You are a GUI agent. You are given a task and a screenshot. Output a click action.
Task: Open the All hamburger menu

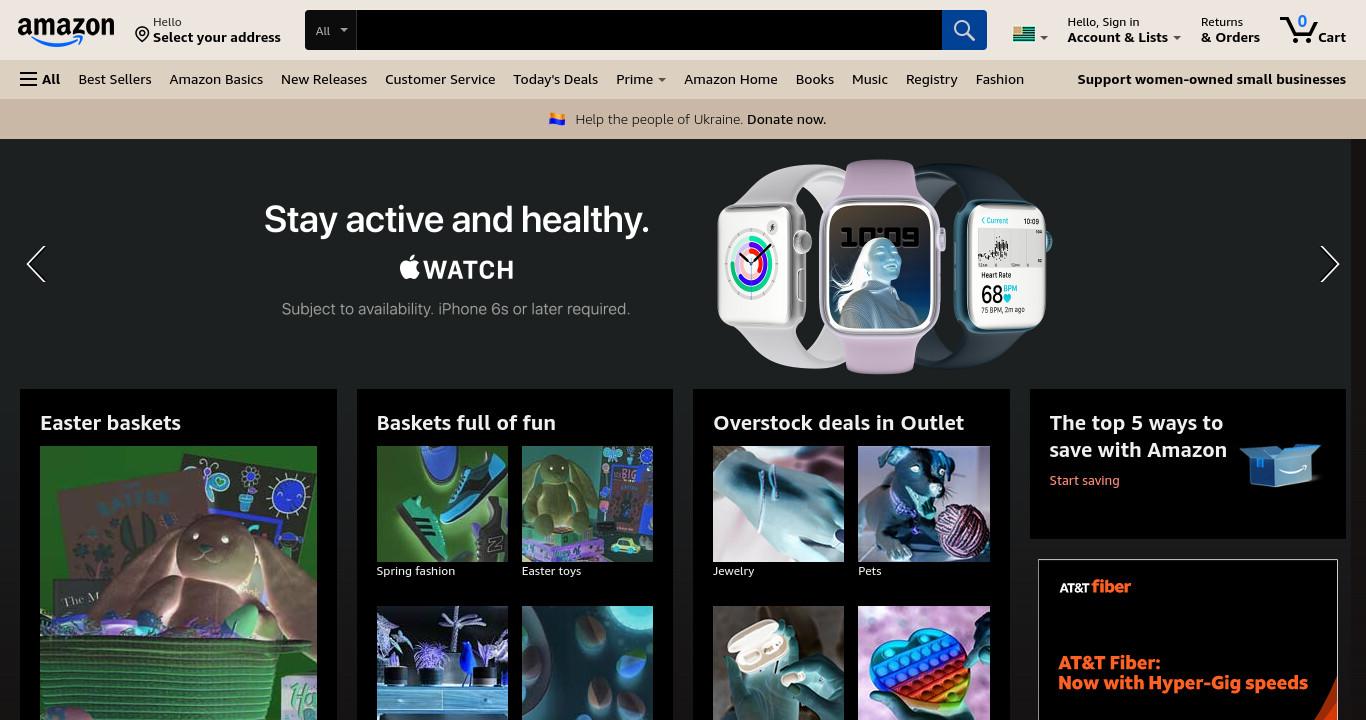click(40, 79)
